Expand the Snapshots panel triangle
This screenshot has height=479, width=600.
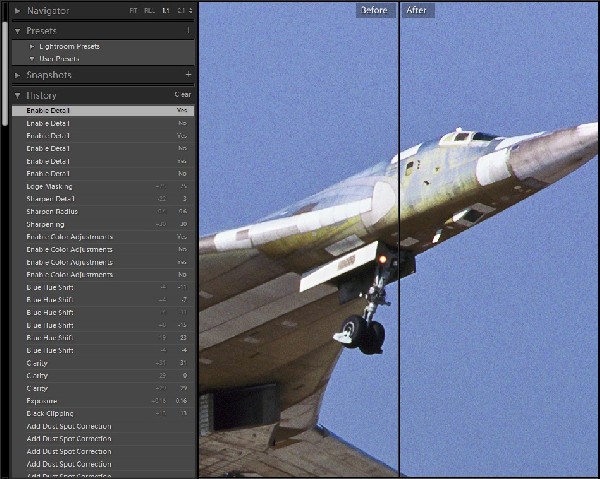tap(17, 75)
